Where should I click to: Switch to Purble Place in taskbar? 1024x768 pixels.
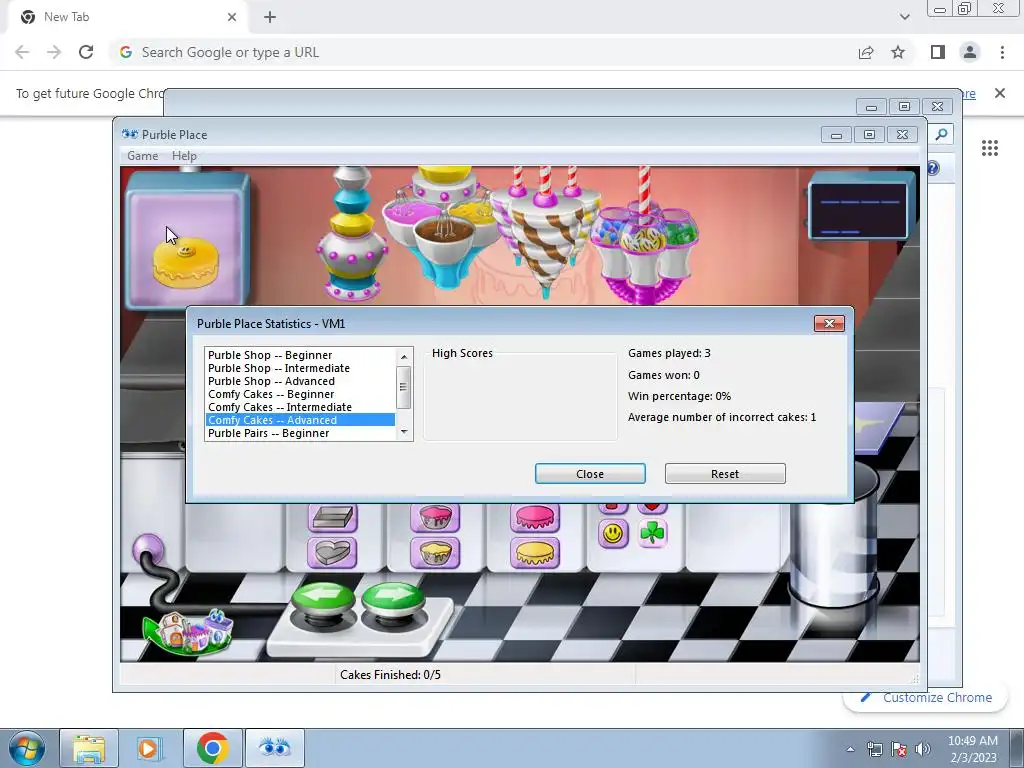pyautogui.click(x=274, y=748)
